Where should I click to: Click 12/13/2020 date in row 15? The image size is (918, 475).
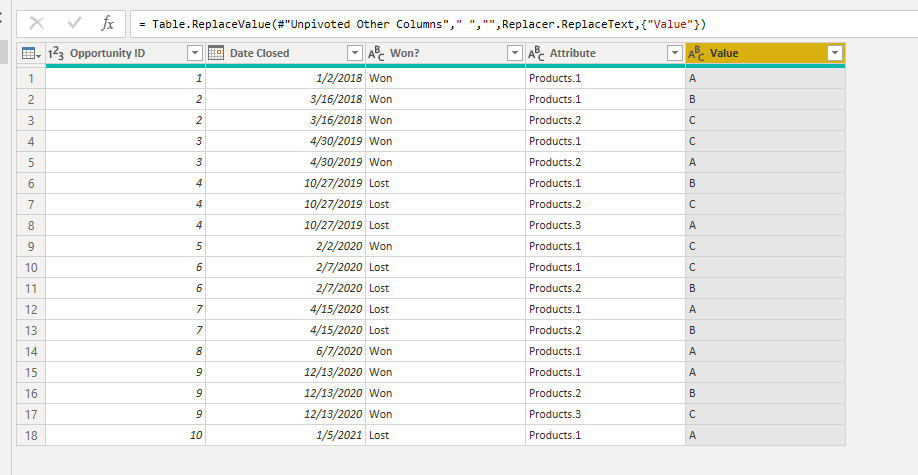pos(286,372)
